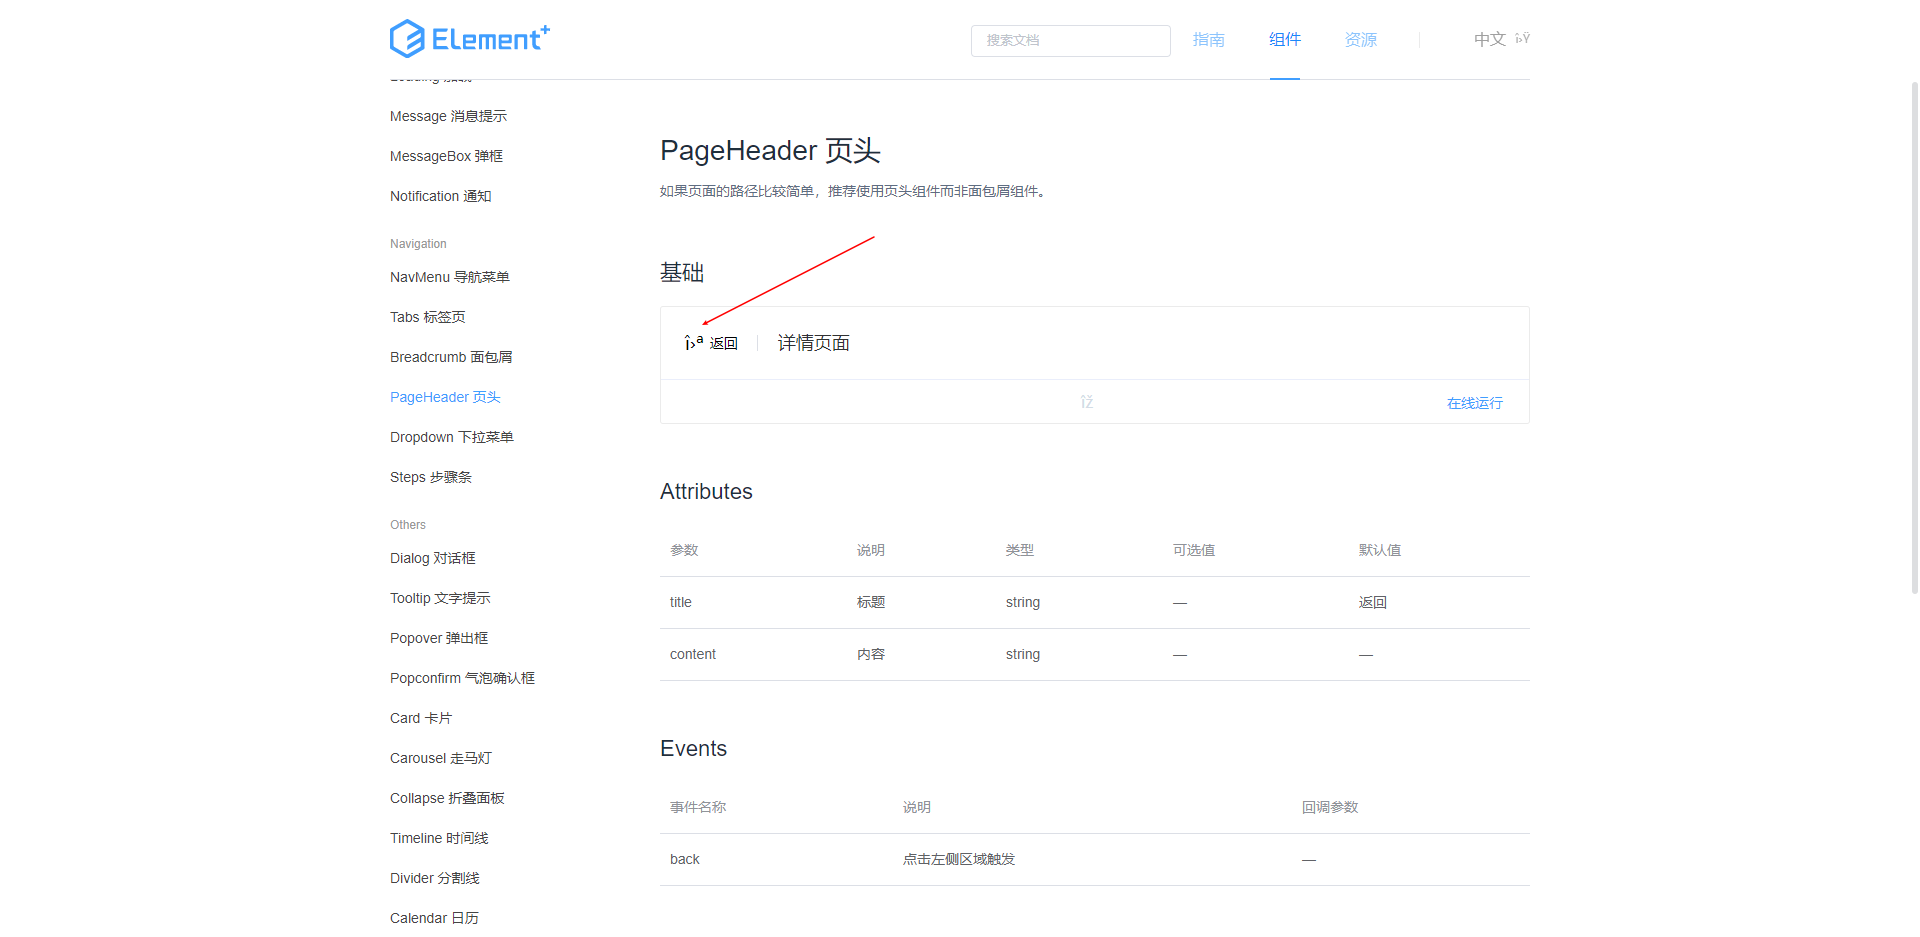The image size is (1920, 937).
Task: Go to NavMenu 导航菜单 page
Action: (449, 277)
